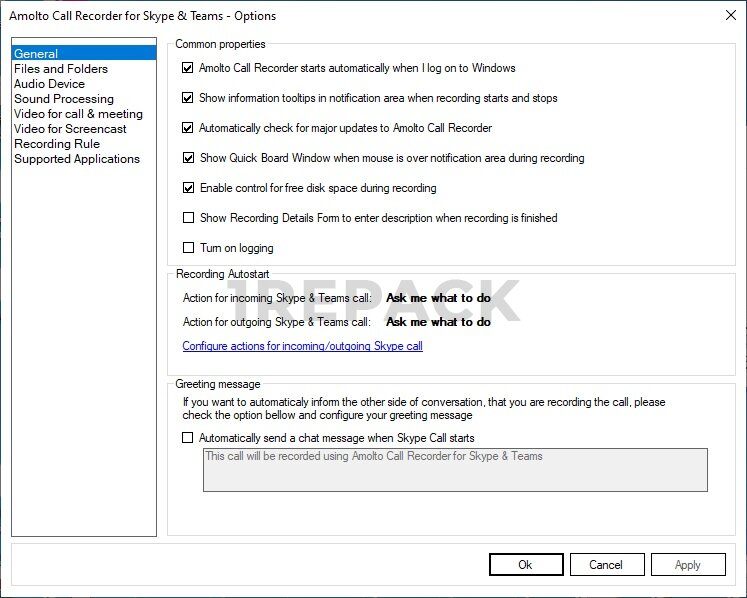747x598 pixels.
Task: Click into the greeting message text box
Action: pyautogui.click(x=455, y=469)
